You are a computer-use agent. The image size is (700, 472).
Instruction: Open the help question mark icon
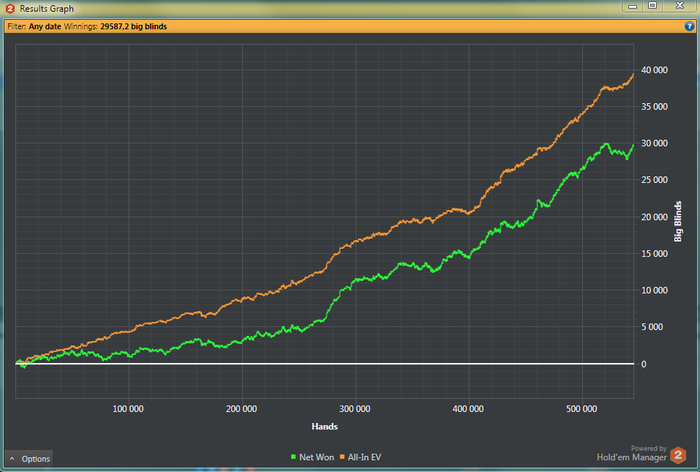pos(689,26)
